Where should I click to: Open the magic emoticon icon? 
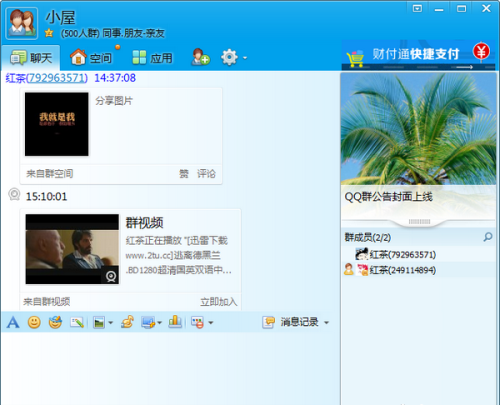coord(55,322)
